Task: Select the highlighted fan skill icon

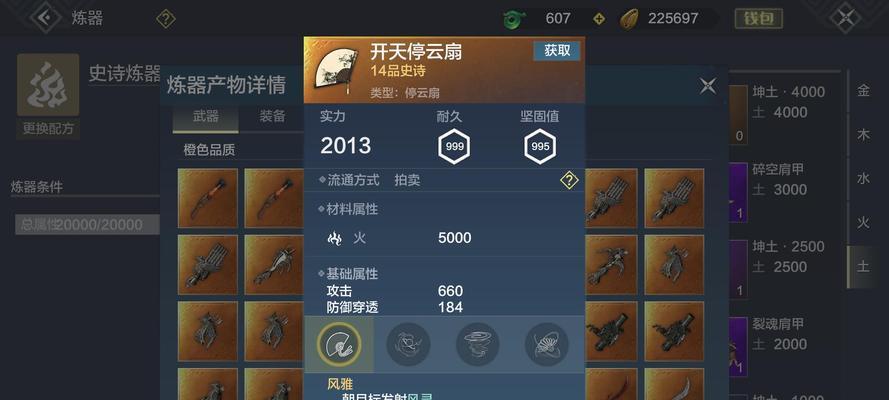Action: (339, 344)
